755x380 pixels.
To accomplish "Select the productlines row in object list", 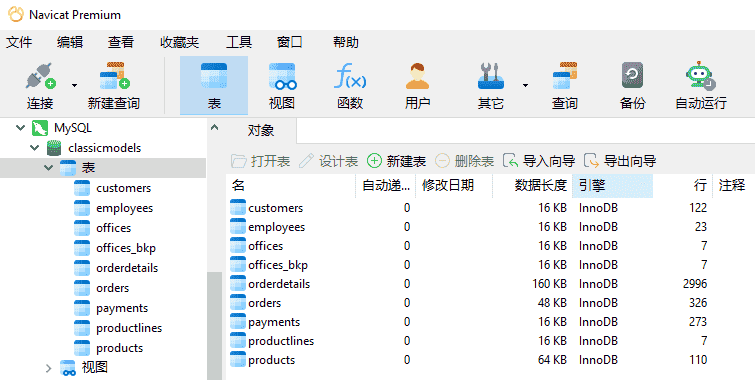I will 490,341.
